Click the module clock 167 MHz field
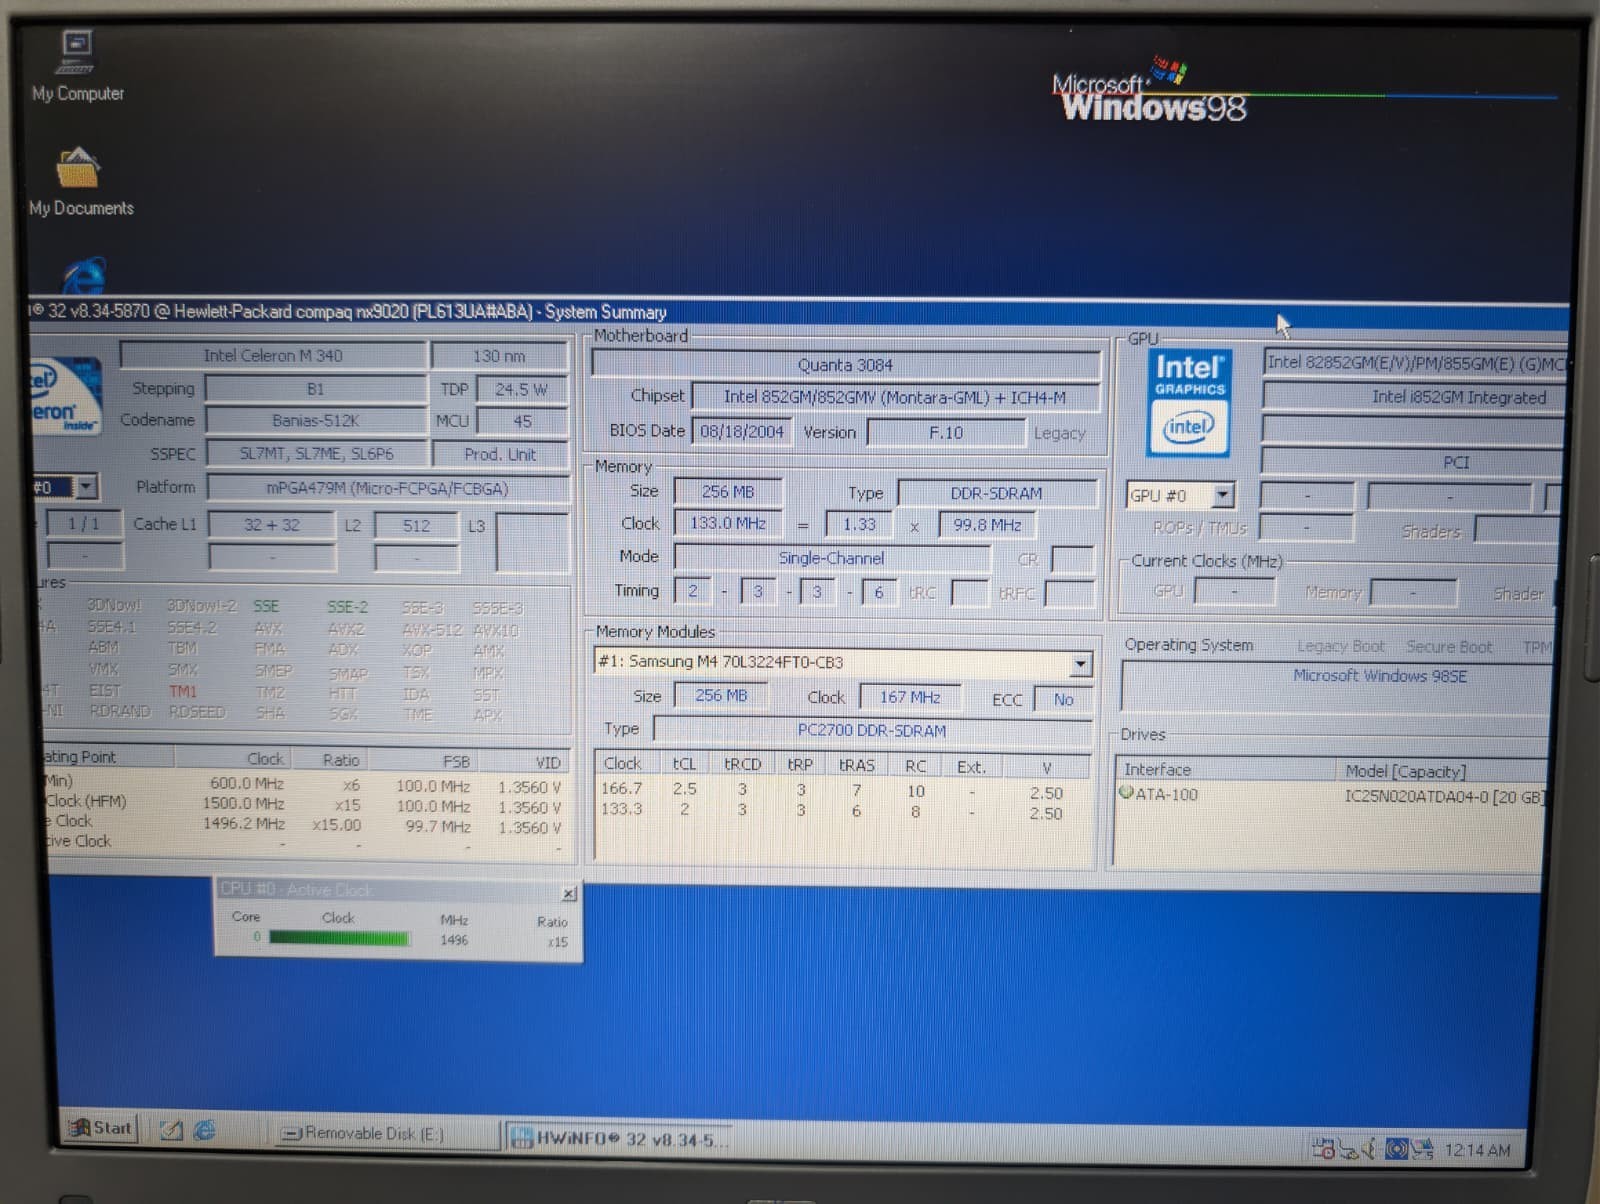This screenshot has height=1204, width=1600. [x=909, y=697]
